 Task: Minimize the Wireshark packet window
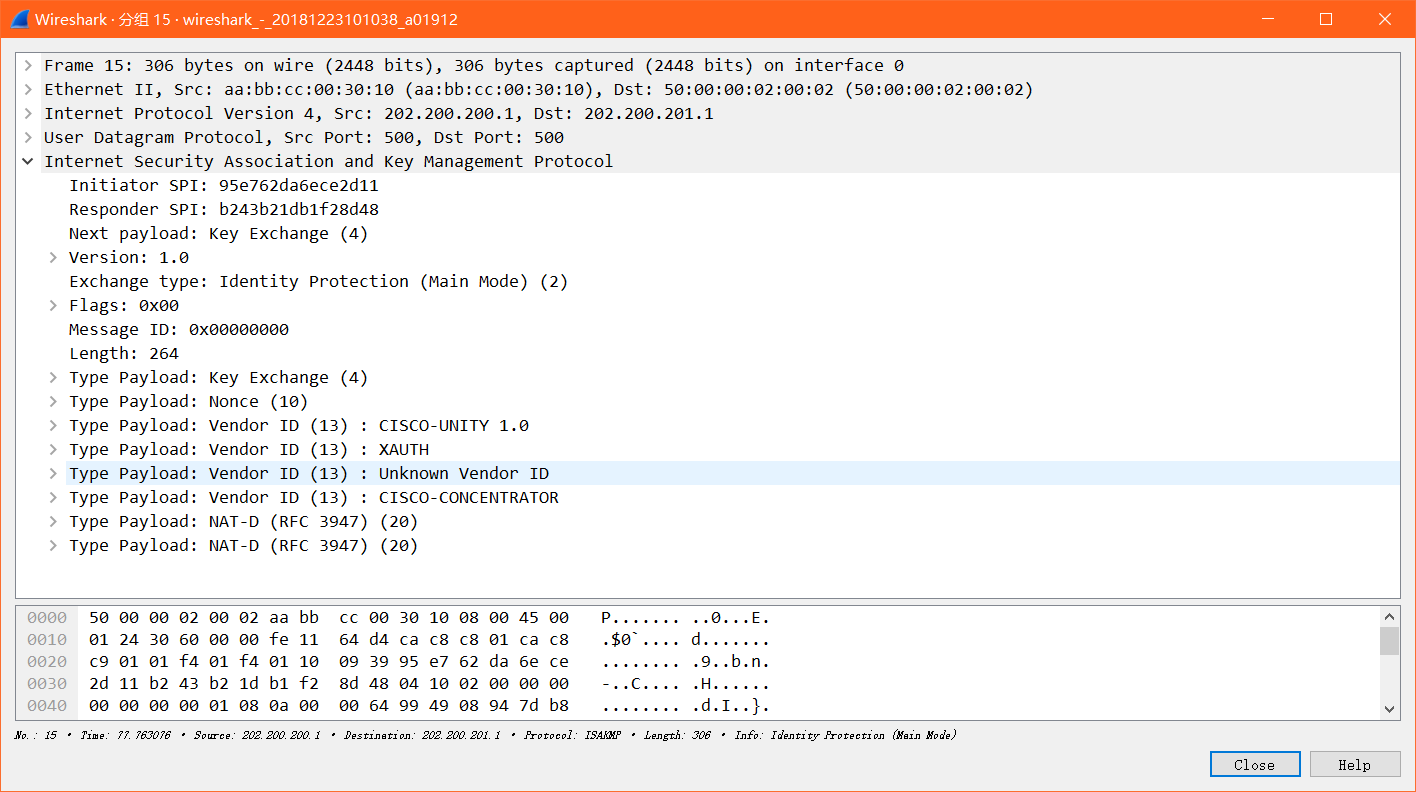coord(1268,19)
